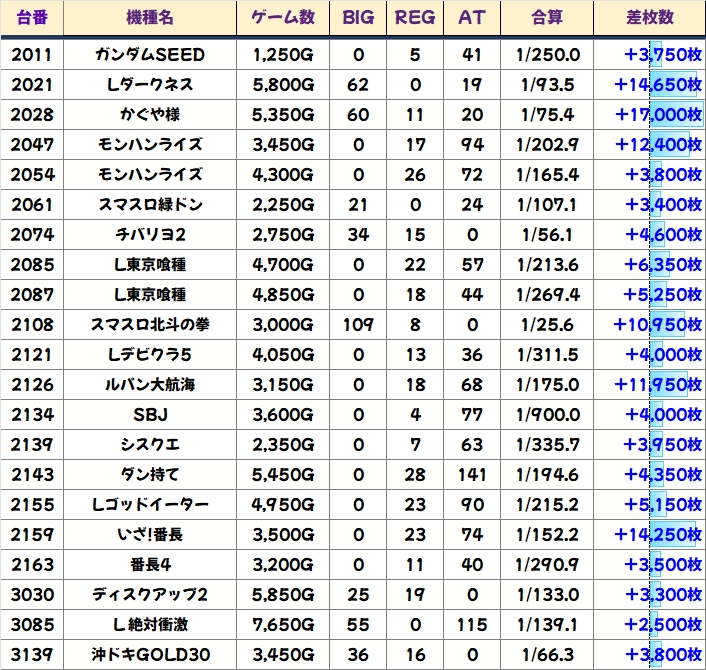This screenshot has width=706, height=670.
Task: Select machine number 2011 cell
Action: point(32,54)
